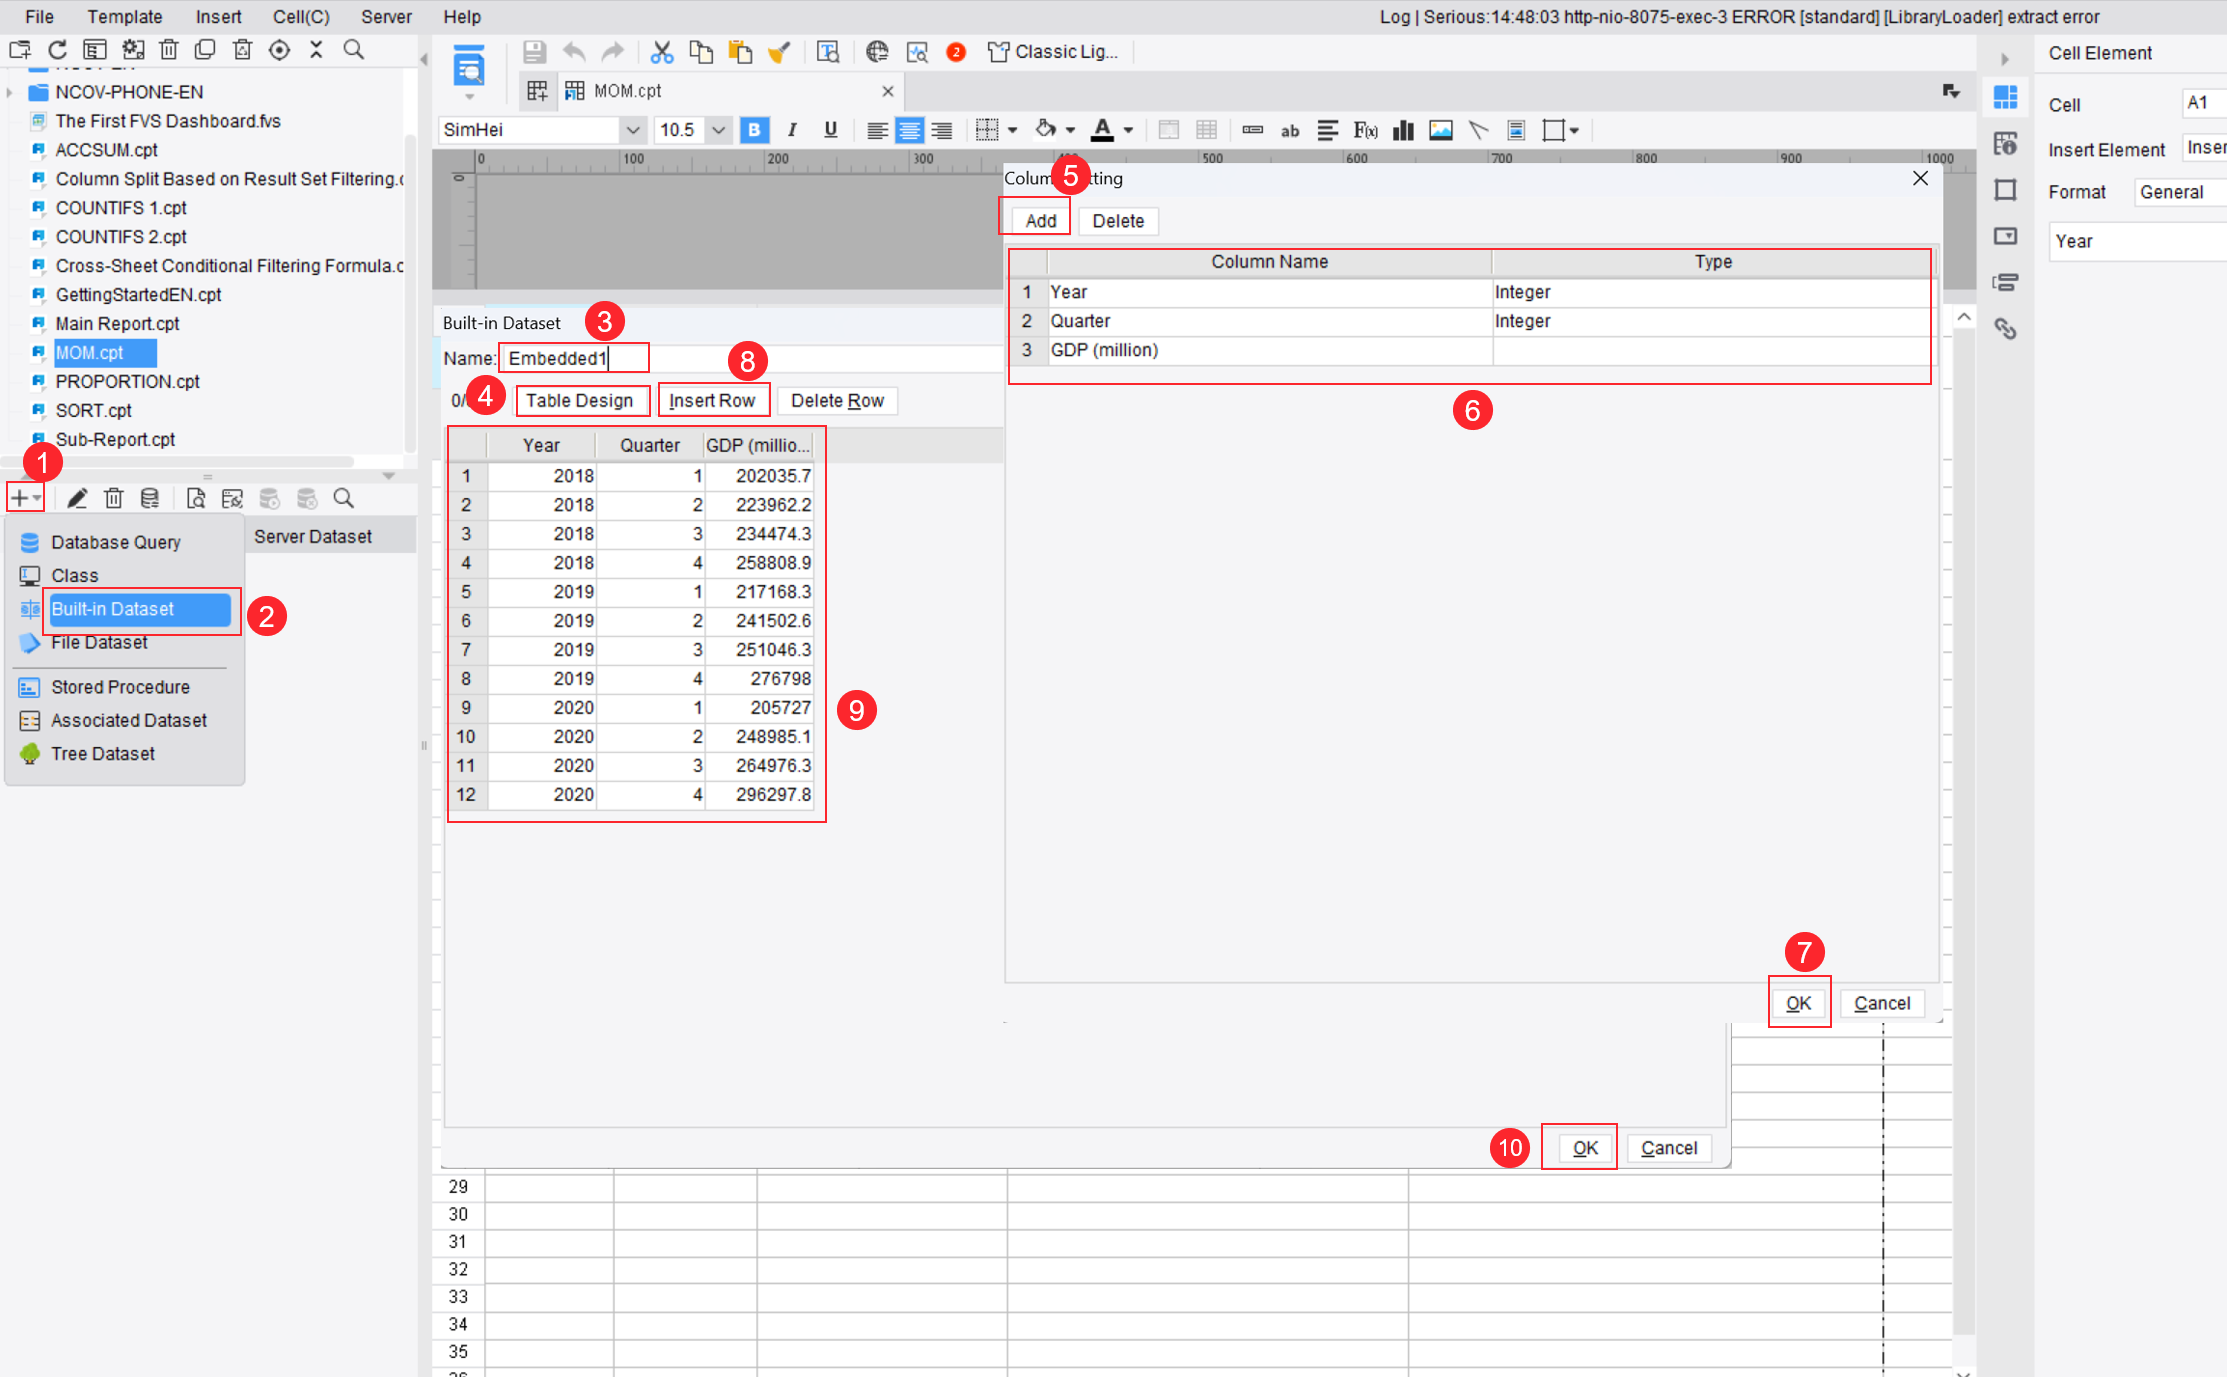Viewport: 2227px width, 1377px height.
Task: Click the edit dataset pencil icon
Action: click(77, 498)
